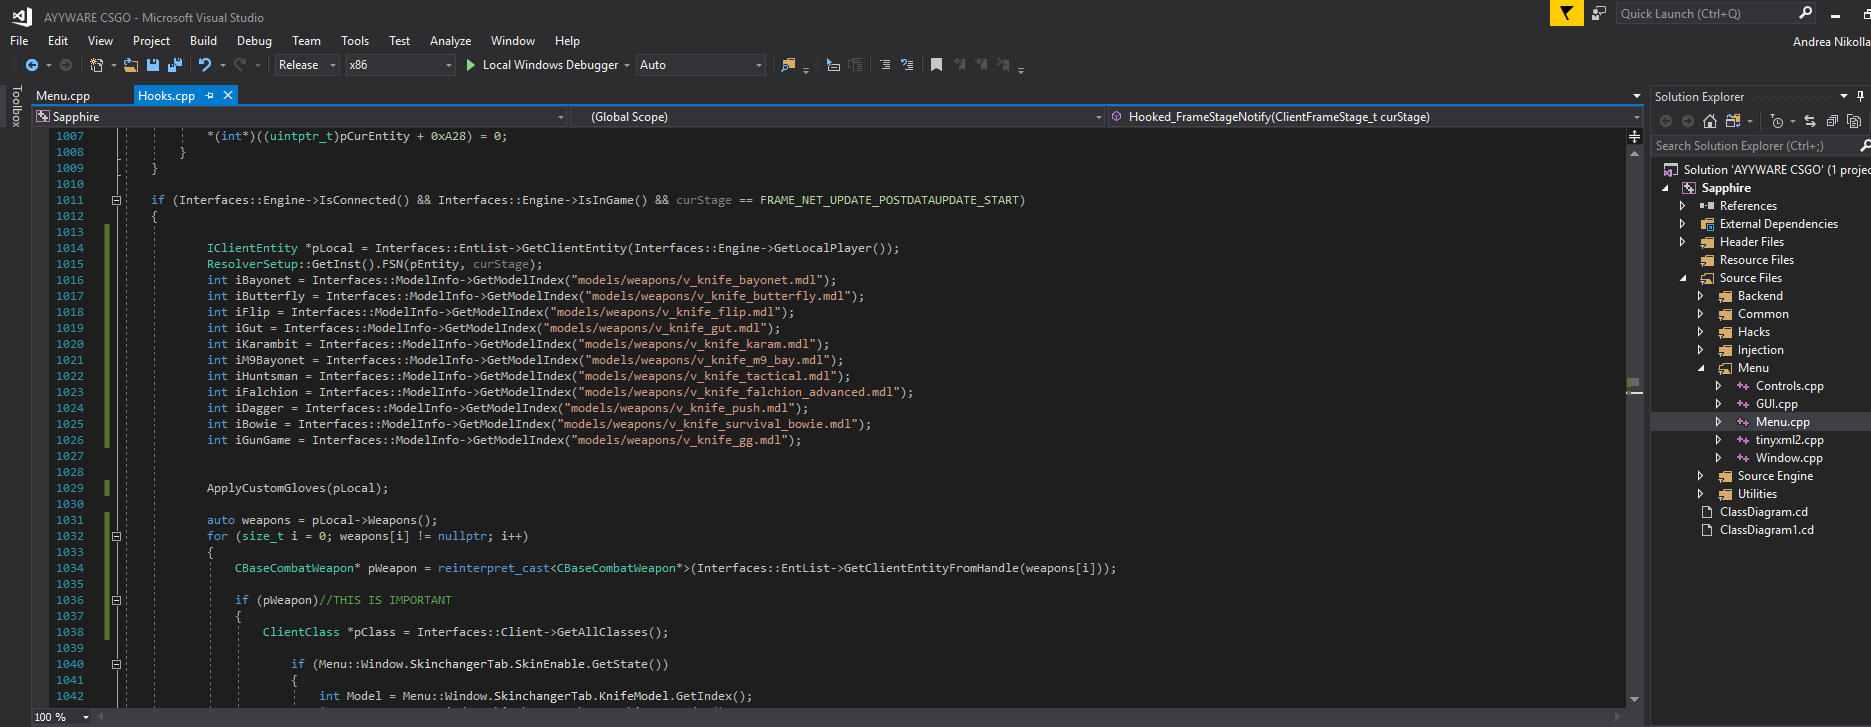Open the notifications flag icon
Viewport: 1871px width, 727px height.
tap(1566, 13)
